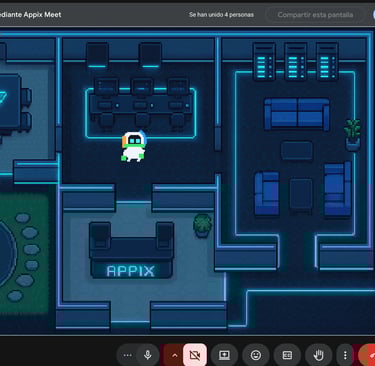Click the 'Se han unido 4 personas' notice
Screen dimensions: 375x366
pyautogui.click(x=221, y=15)
